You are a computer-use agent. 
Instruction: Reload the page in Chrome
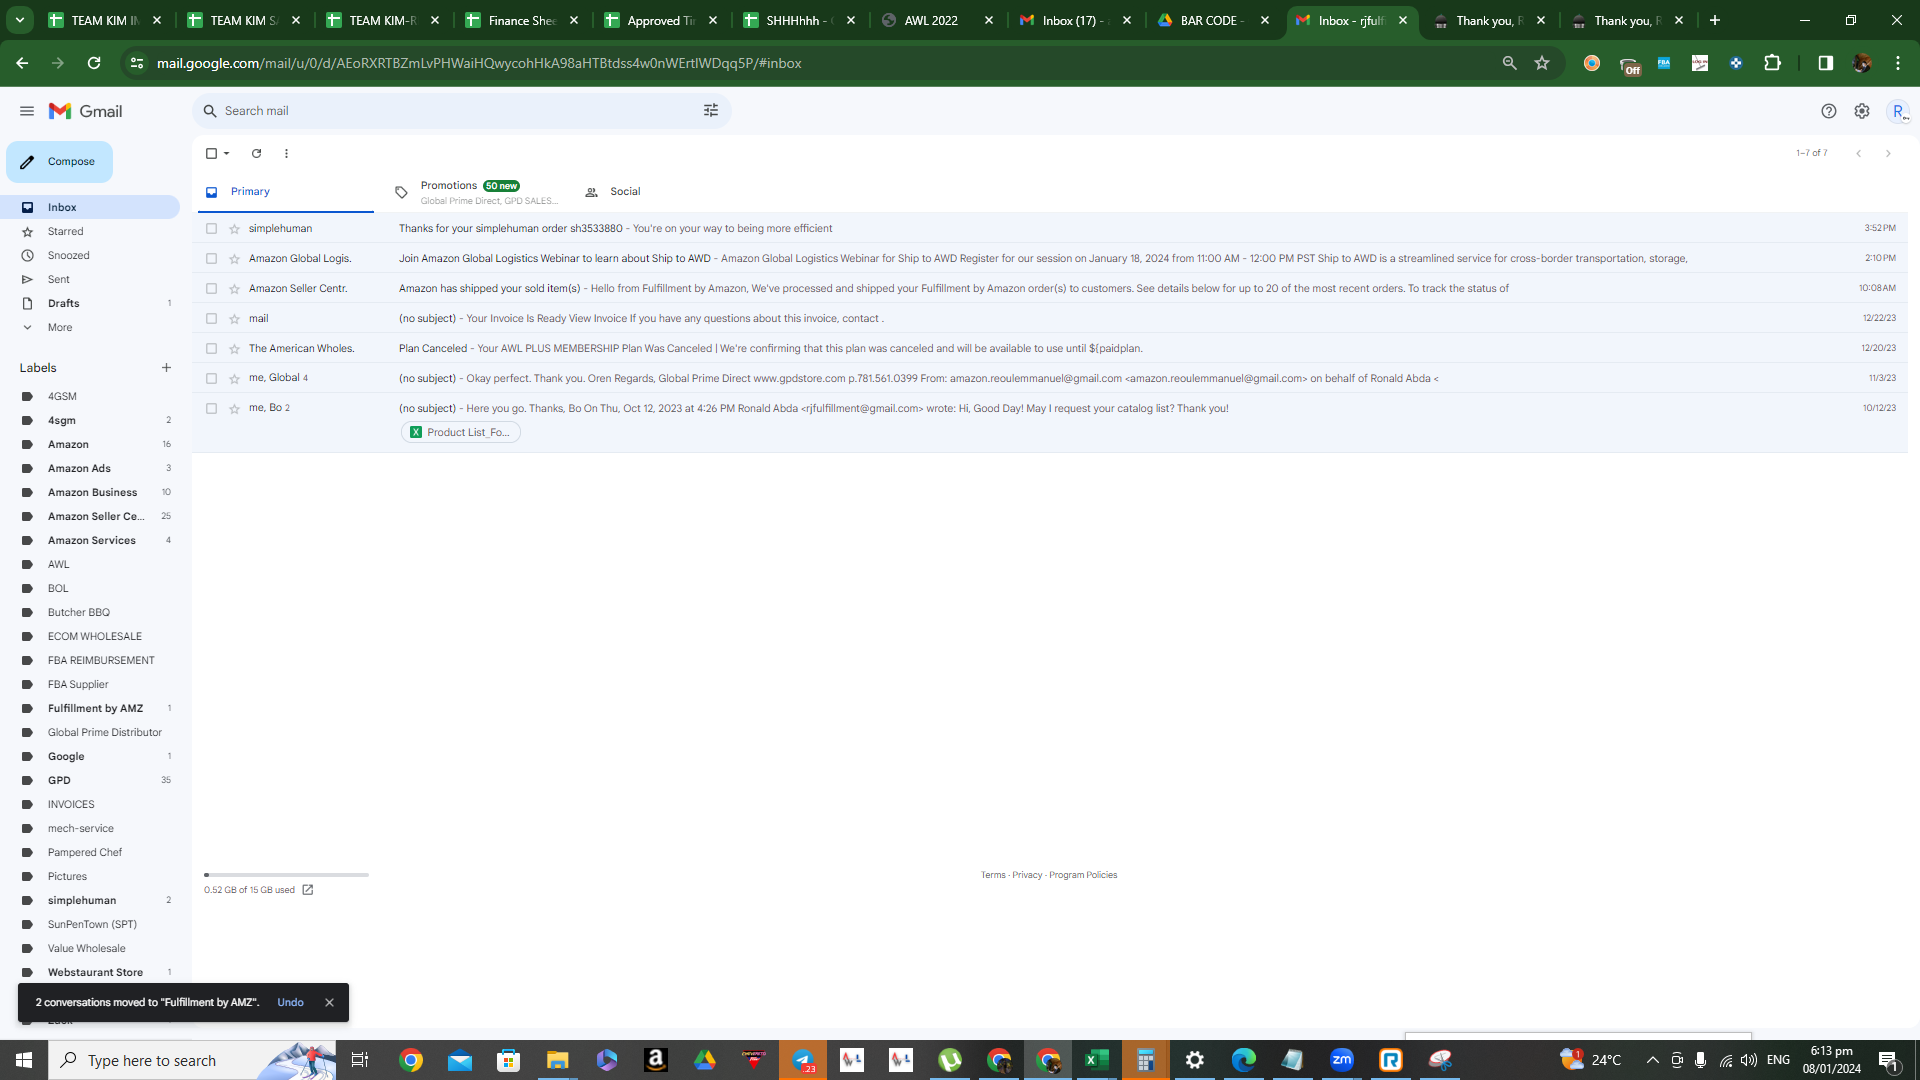94,63
